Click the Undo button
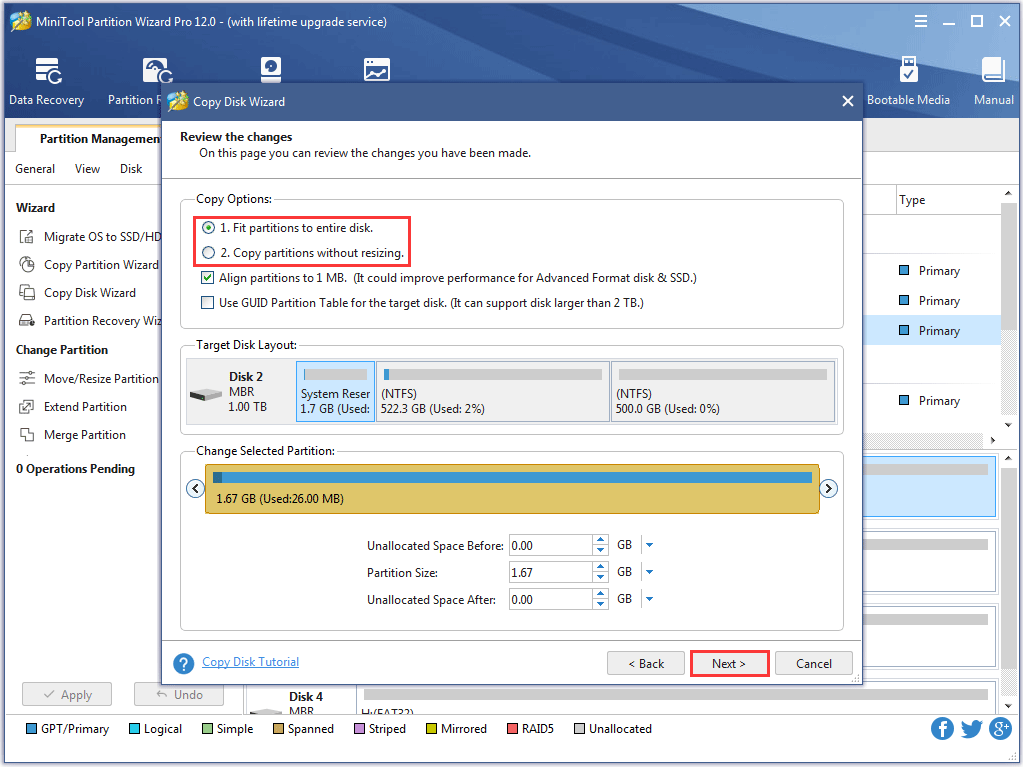Image resolution: width=1023 pixels, height=767 pixels. [x=179, y=695]
